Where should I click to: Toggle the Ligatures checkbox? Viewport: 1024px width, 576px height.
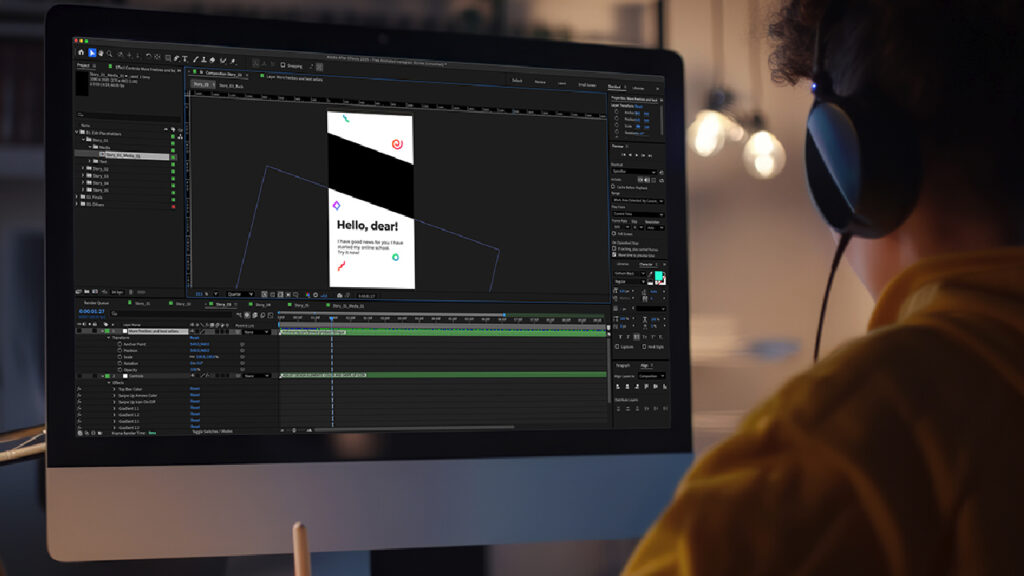coord(620,346)
